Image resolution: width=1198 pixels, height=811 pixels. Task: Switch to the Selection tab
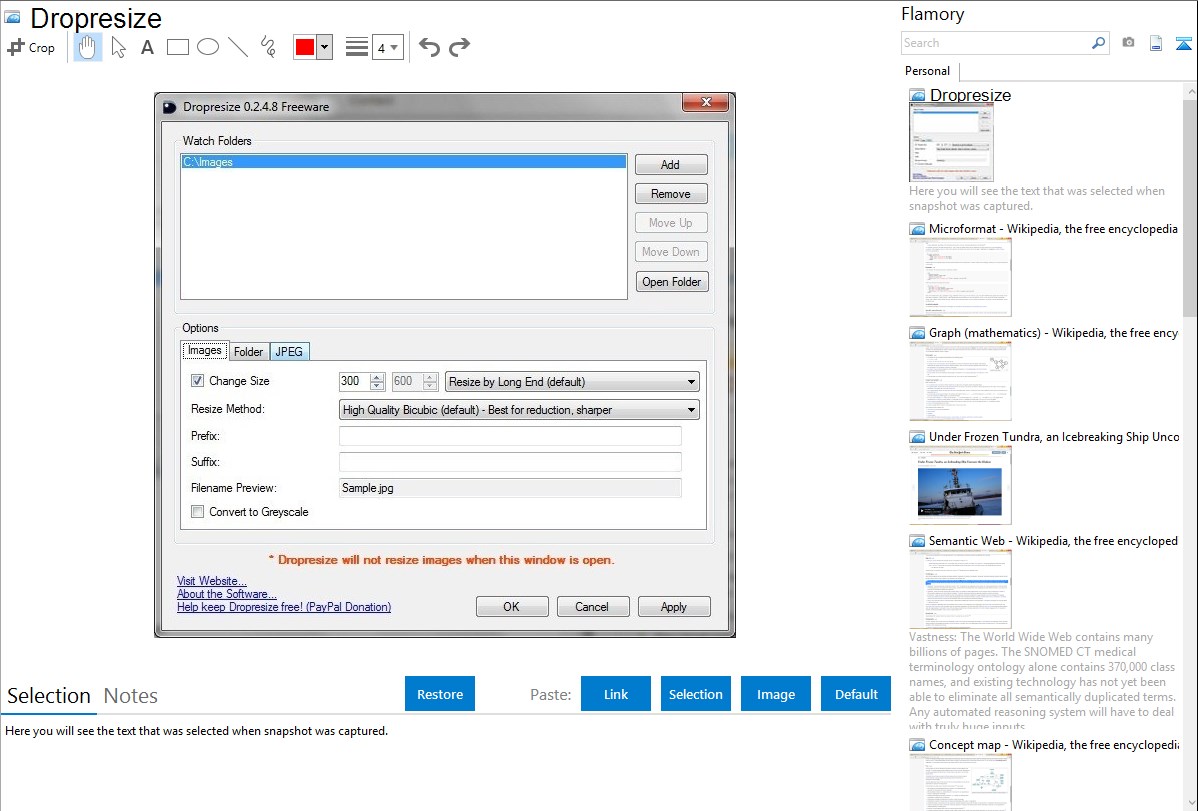[49, 696]
